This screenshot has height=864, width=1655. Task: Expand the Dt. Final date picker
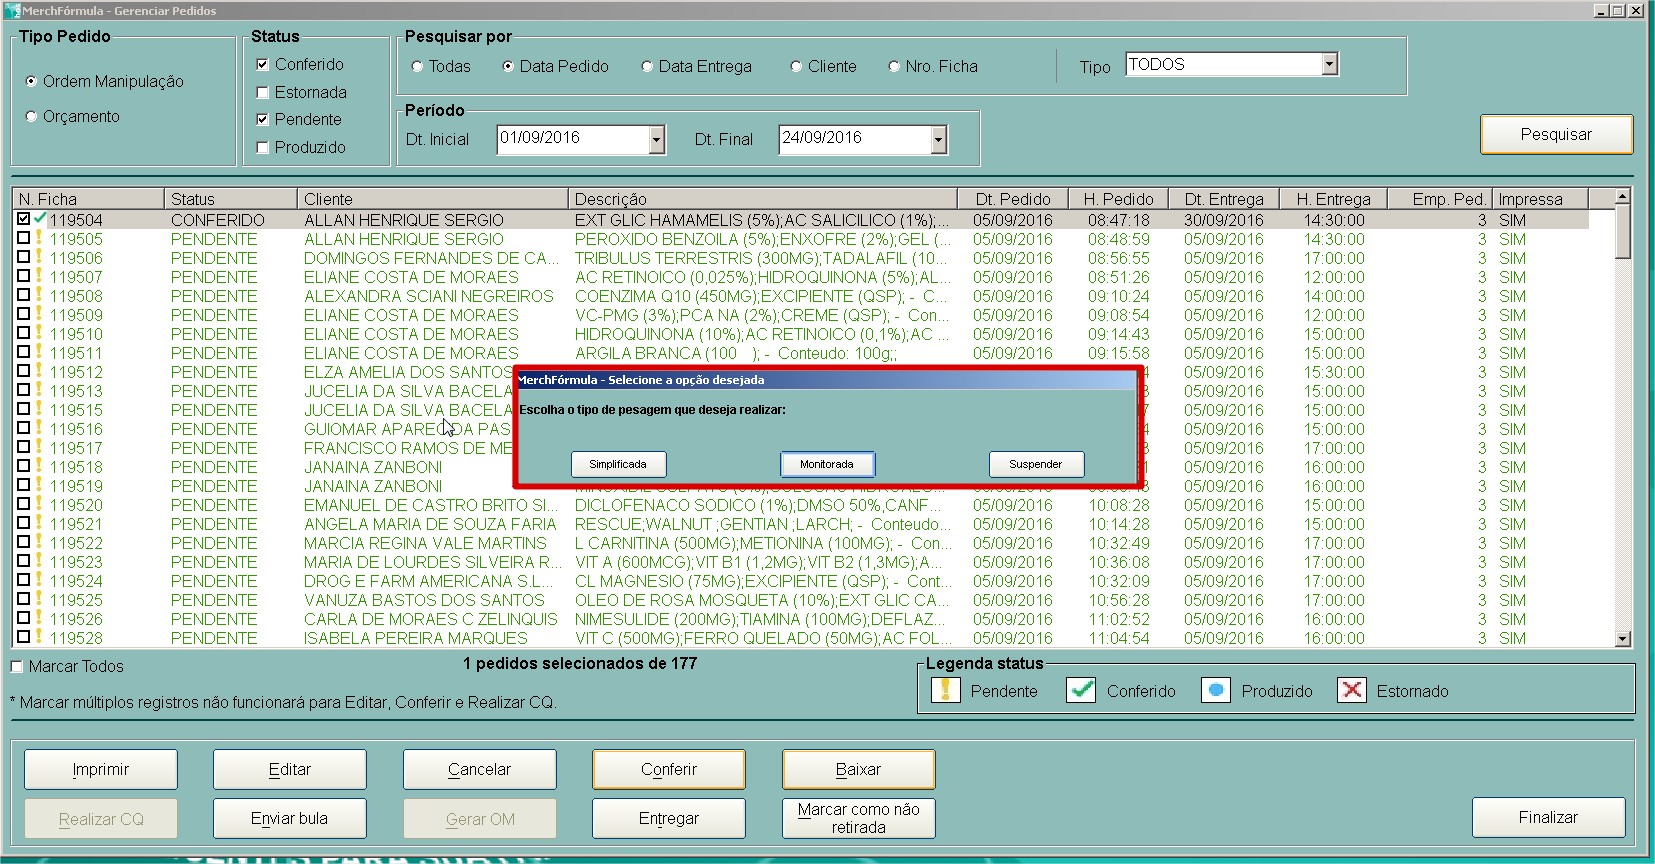click(938, 140)
